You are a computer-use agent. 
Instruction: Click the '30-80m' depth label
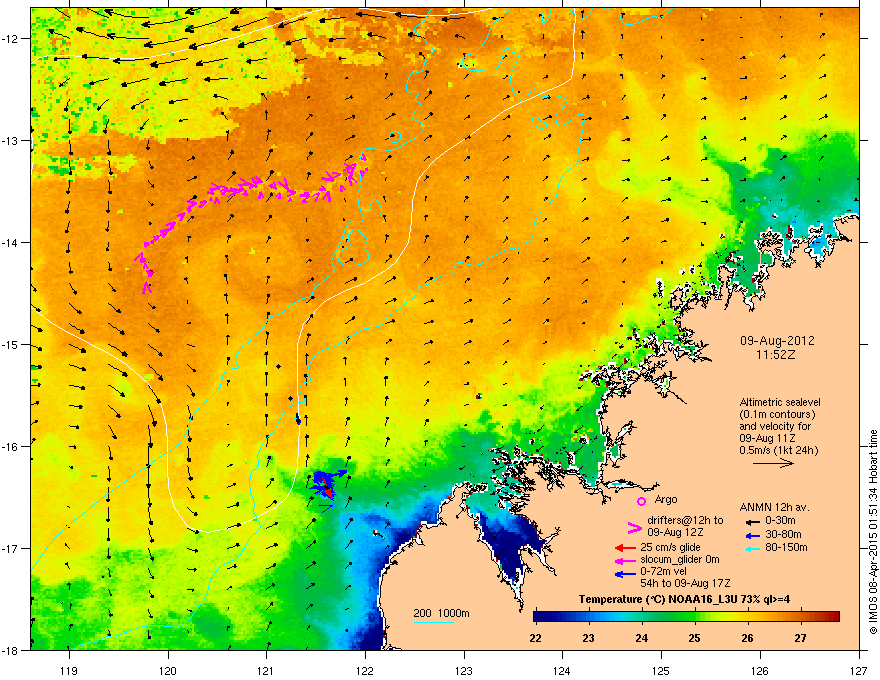783,535
